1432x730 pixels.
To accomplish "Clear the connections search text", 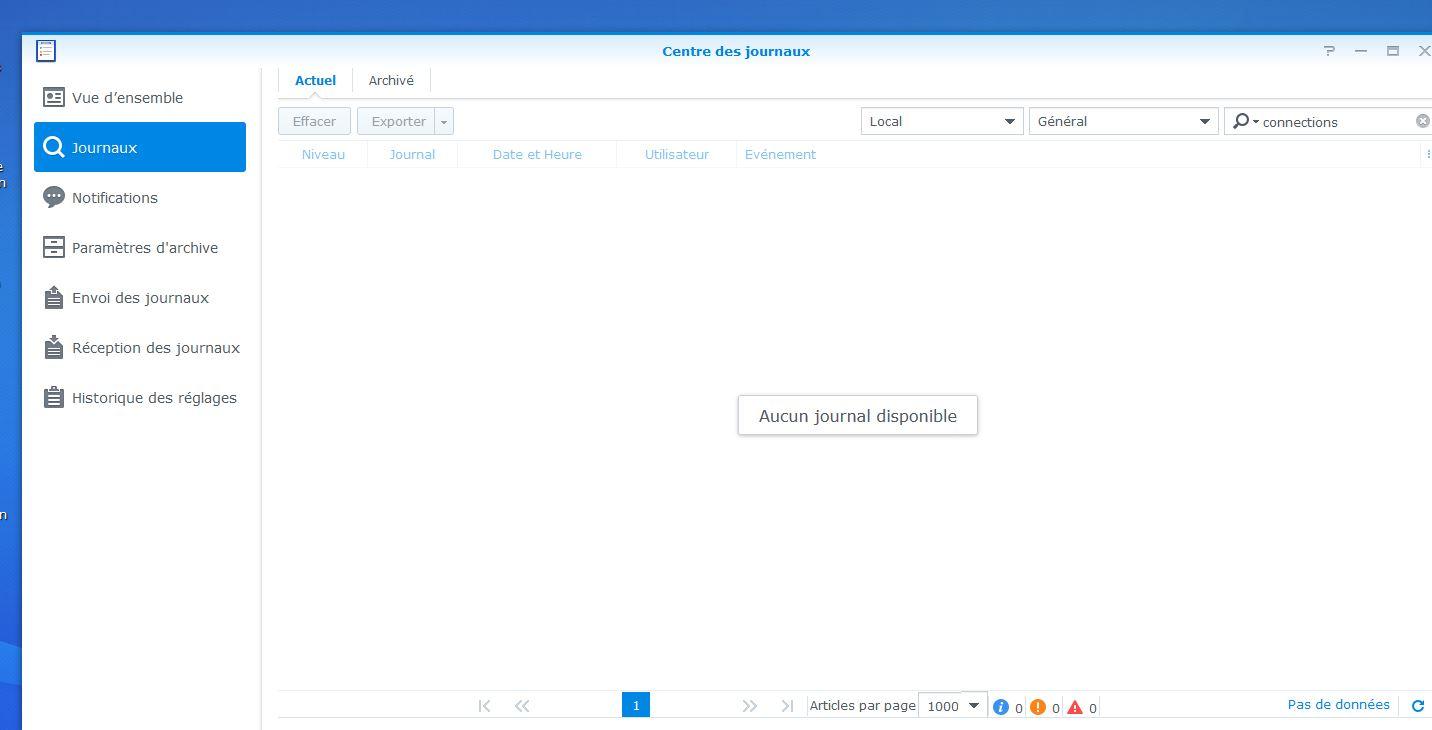I will 1422,121.
